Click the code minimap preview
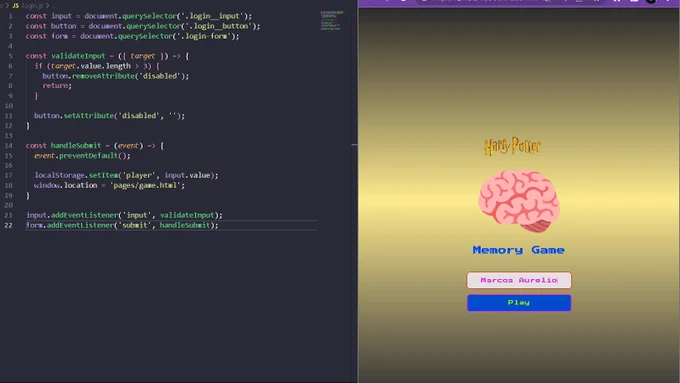Image resolution: width=680 pixels, height=383 pixels. tap(332, 20)
